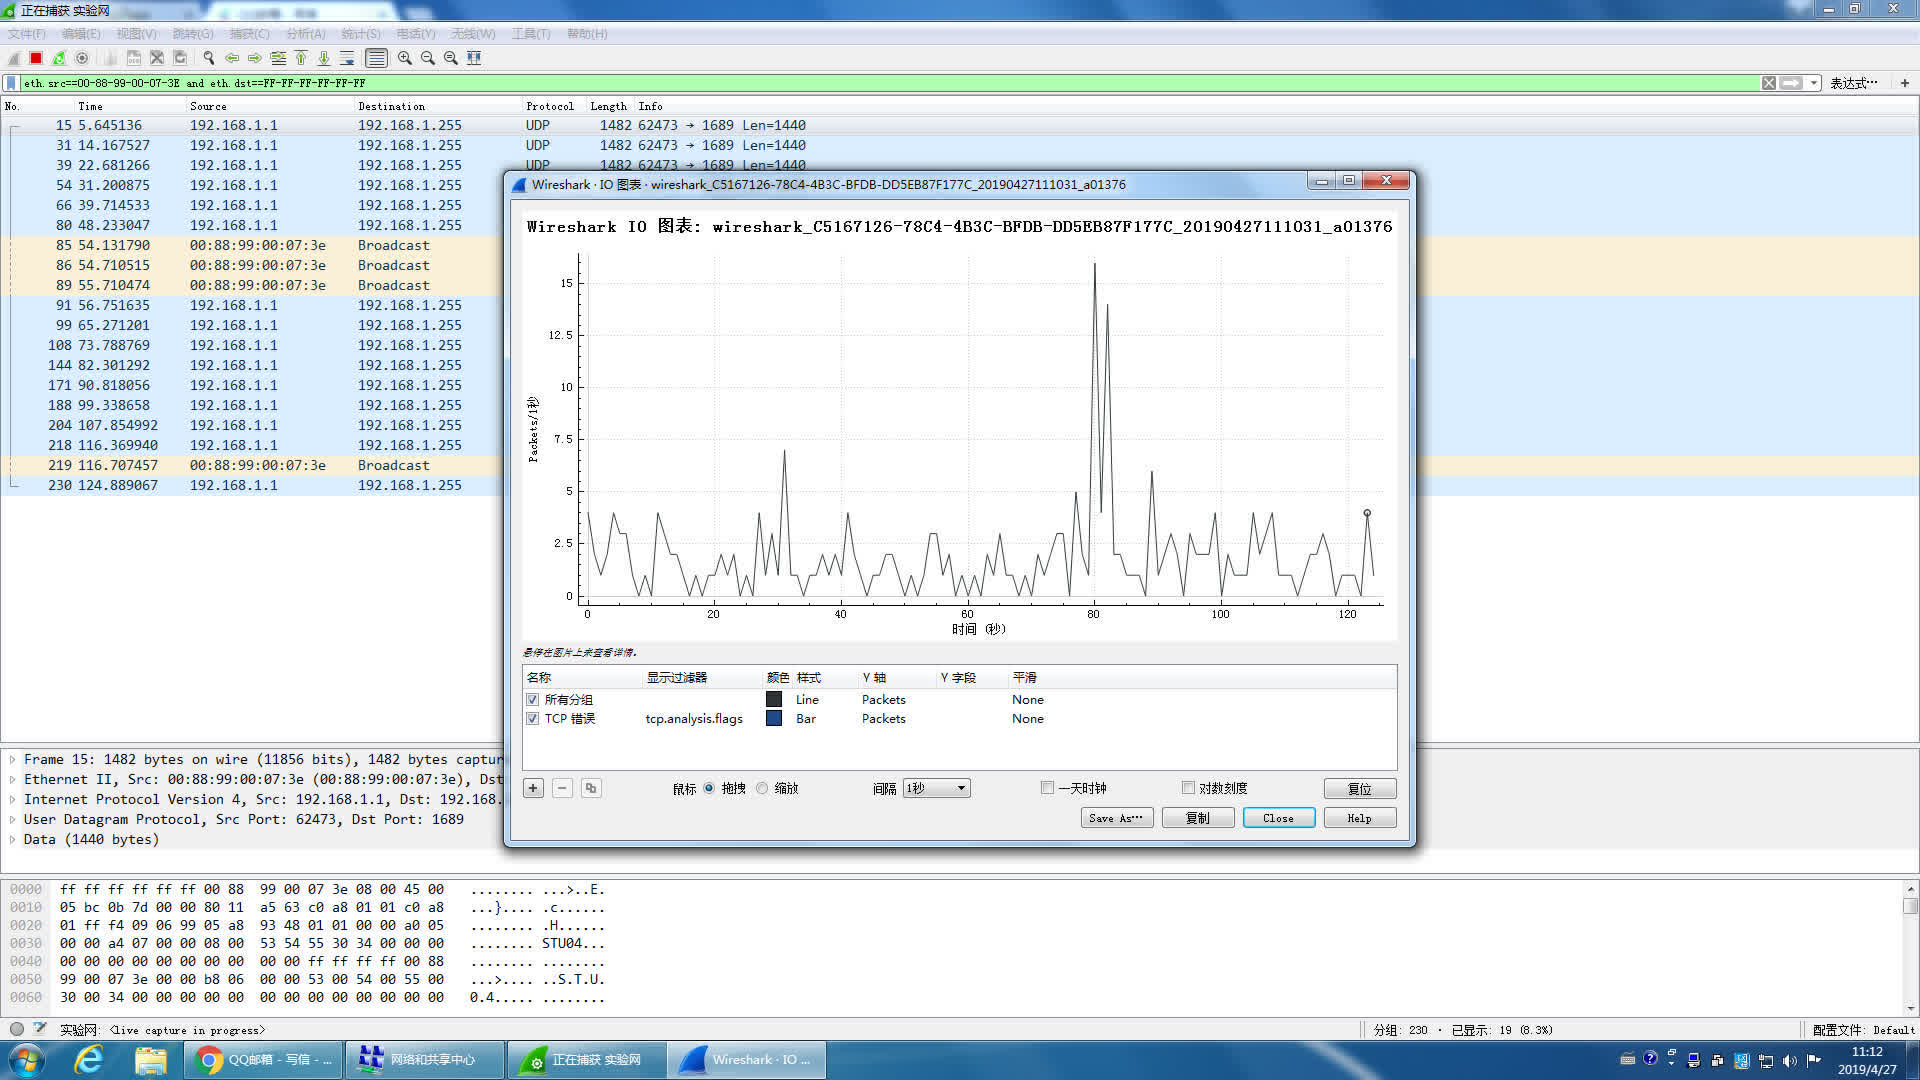Select the 缩放 mouse zoom radio button
1920x1080 pixels.
coord(762,788)
